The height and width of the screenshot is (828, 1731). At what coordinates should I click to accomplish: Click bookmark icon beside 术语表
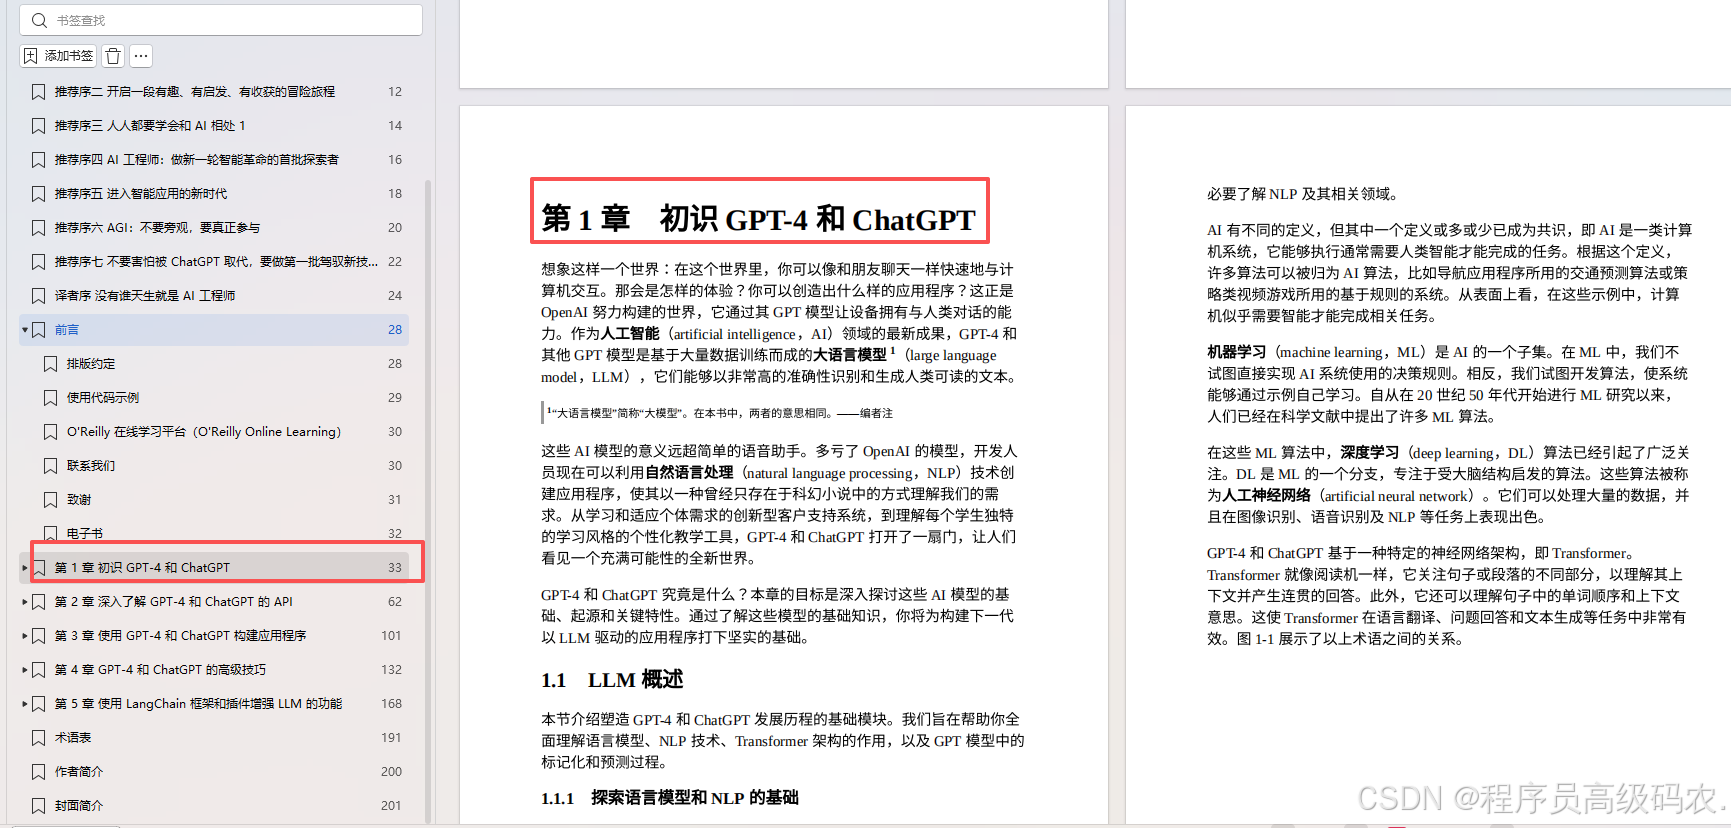point(38,738)
